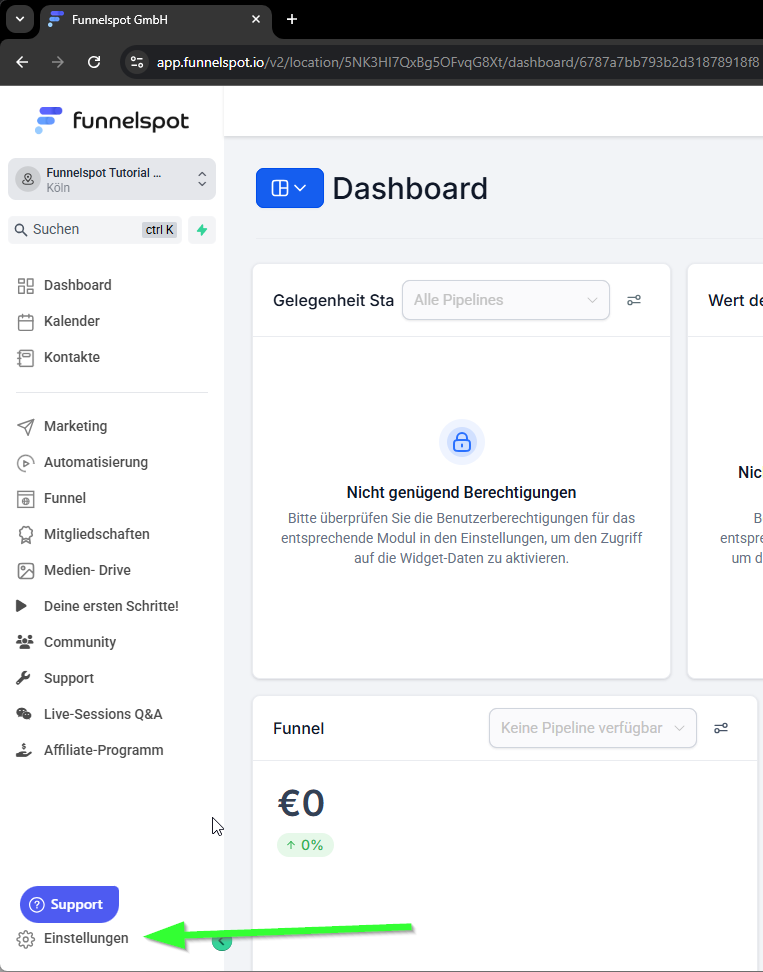Click the Dashboard page title
The image size is (763, 972).
point(410,188)
